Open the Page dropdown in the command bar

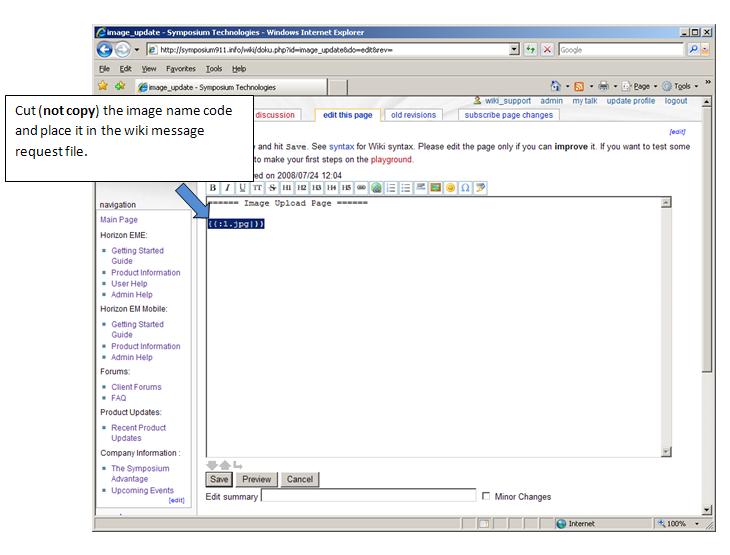(x=643, y=86)
